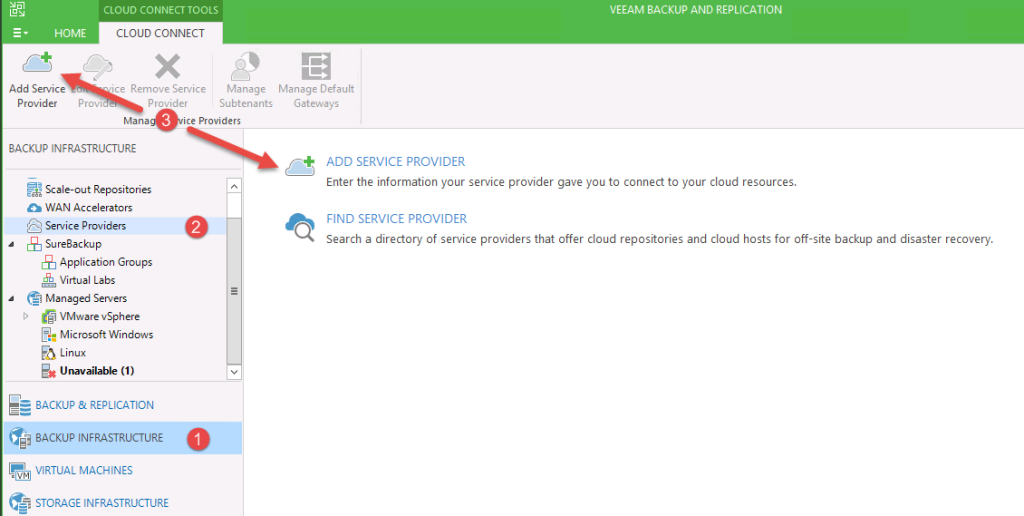Click the tree pane scrollbar thumb
The image size is (1024, 516).
point(234,291)
